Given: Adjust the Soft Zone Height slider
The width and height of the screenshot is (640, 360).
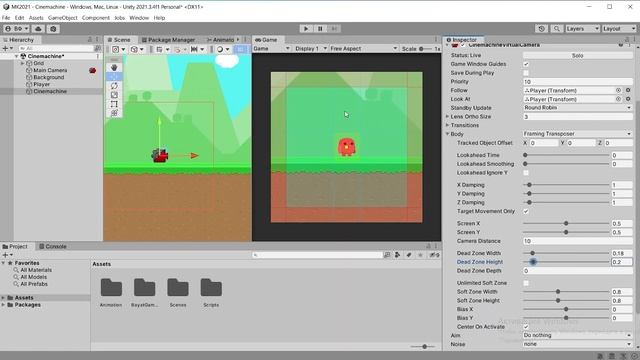Looking at the screenshot, I should (566, 300).
